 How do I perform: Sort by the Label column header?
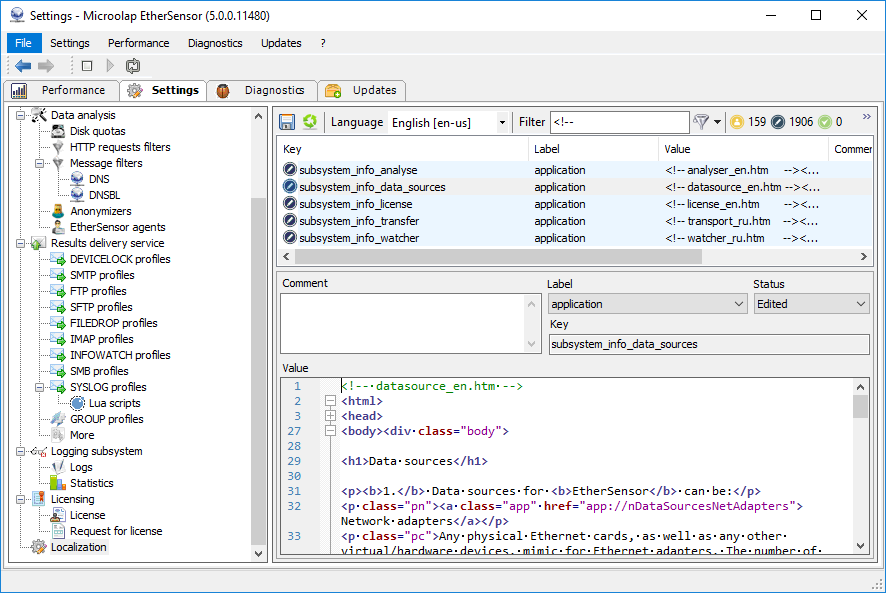click(x=594, y=149)
